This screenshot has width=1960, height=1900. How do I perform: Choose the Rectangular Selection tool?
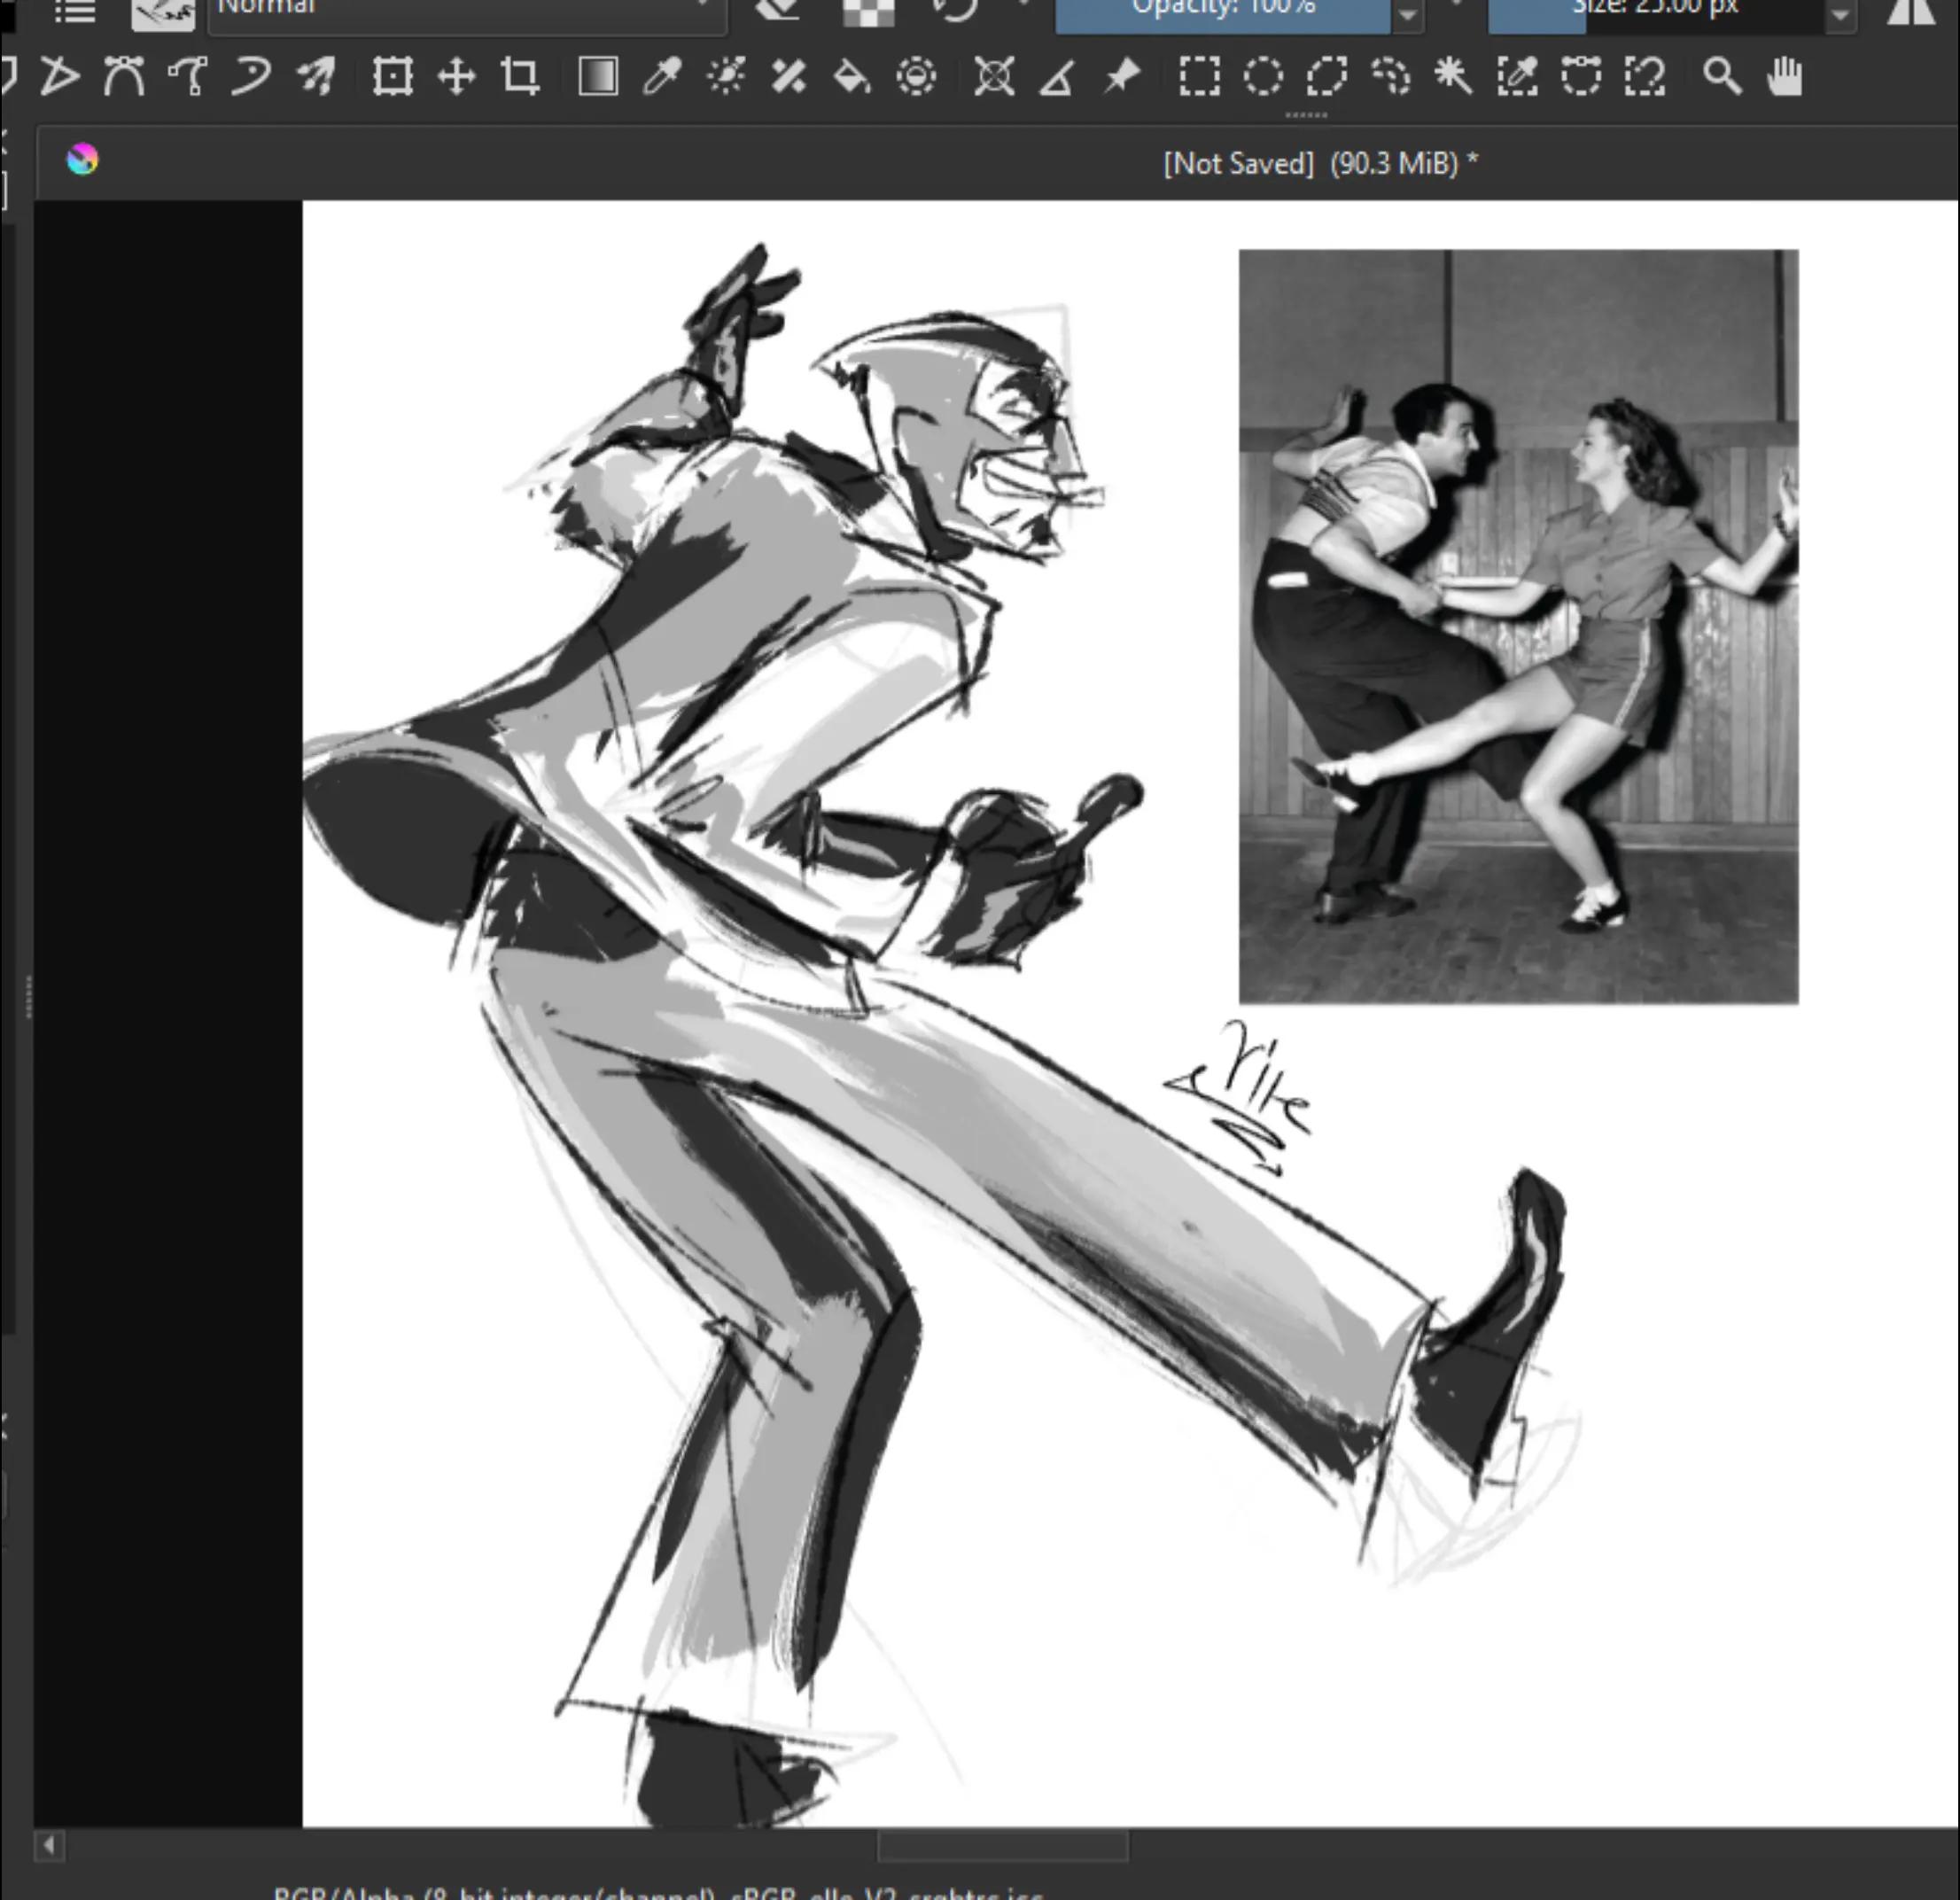point(1199,77)
